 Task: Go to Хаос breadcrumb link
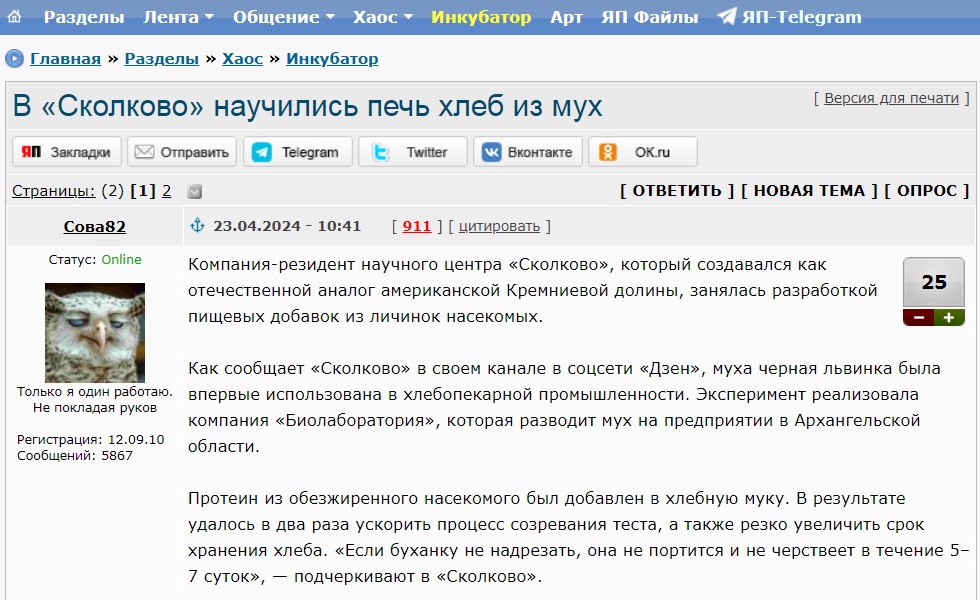tap(242, 59)
